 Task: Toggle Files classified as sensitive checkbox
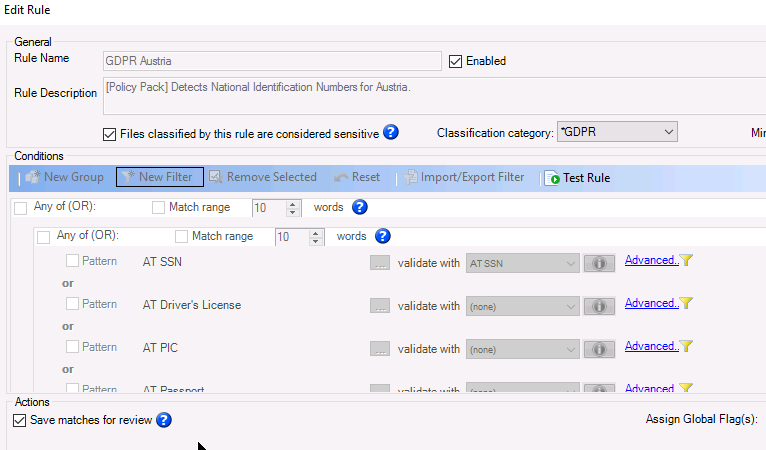point(110,133)
